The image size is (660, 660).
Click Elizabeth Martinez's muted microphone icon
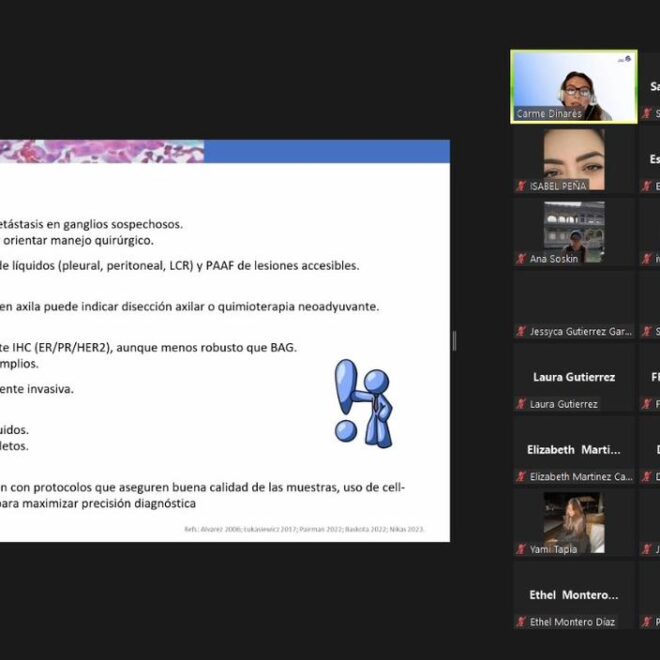521,477
